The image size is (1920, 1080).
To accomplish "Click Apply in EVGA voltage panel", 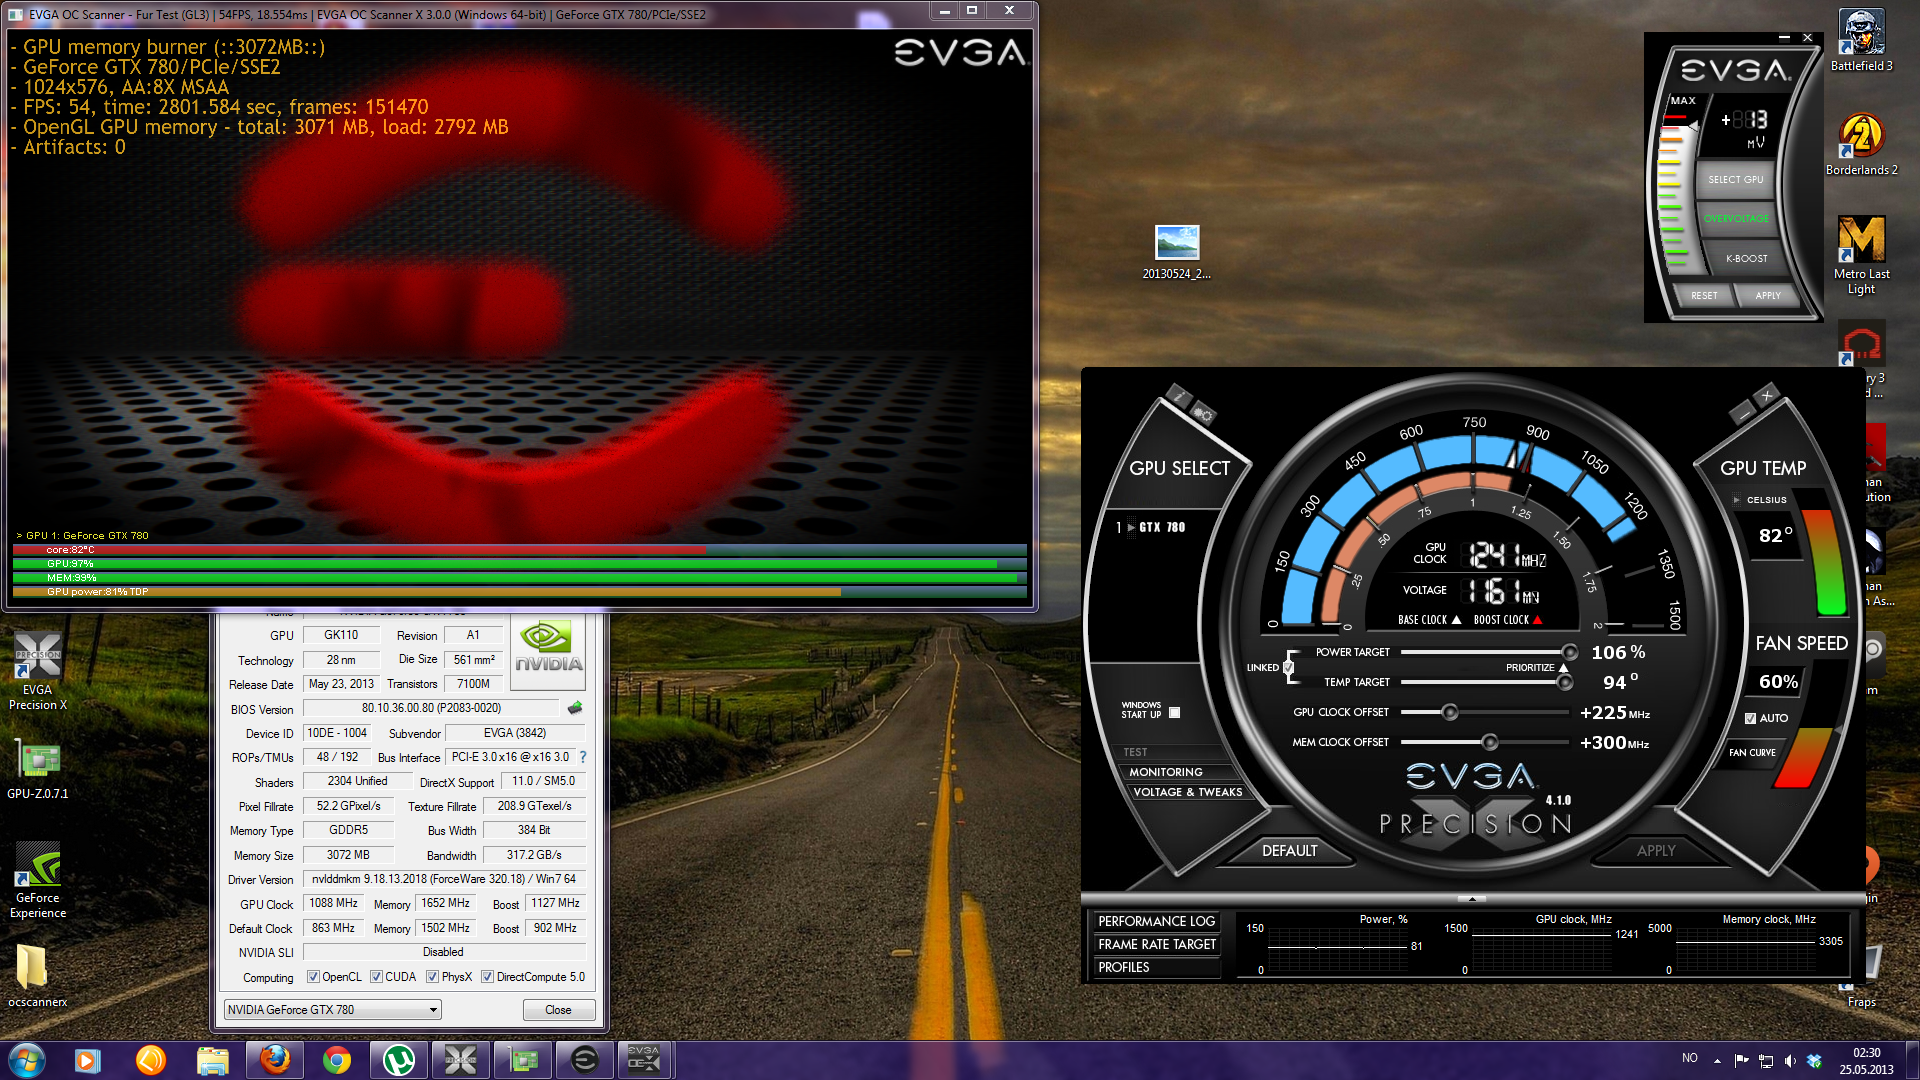I will 1768,296.
